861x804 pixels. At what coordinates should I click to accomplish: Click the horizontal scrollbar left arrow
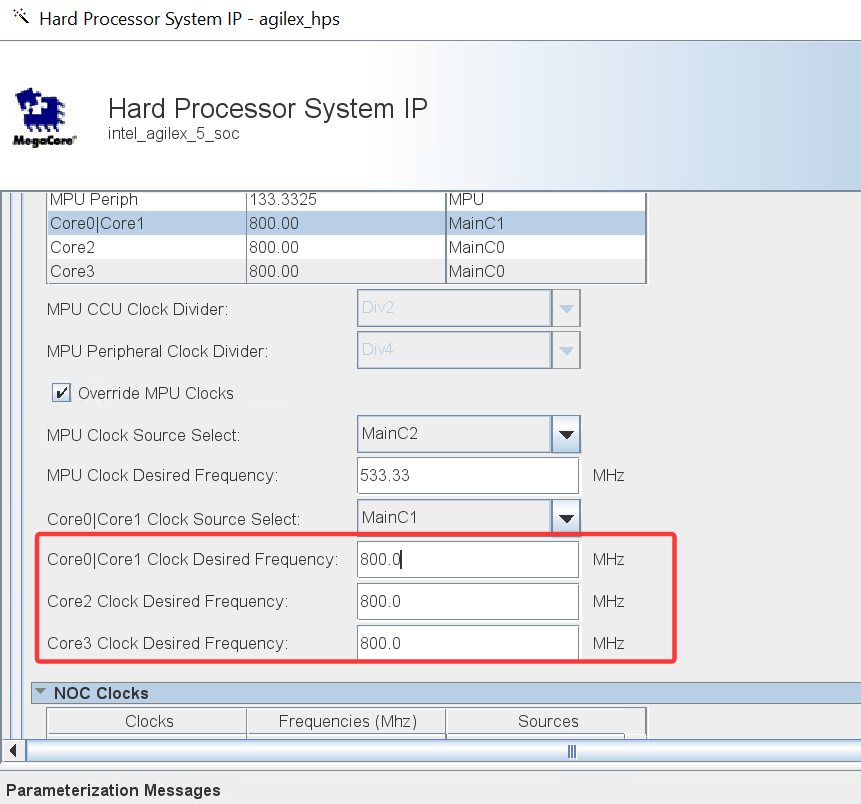tap(13, 750)
